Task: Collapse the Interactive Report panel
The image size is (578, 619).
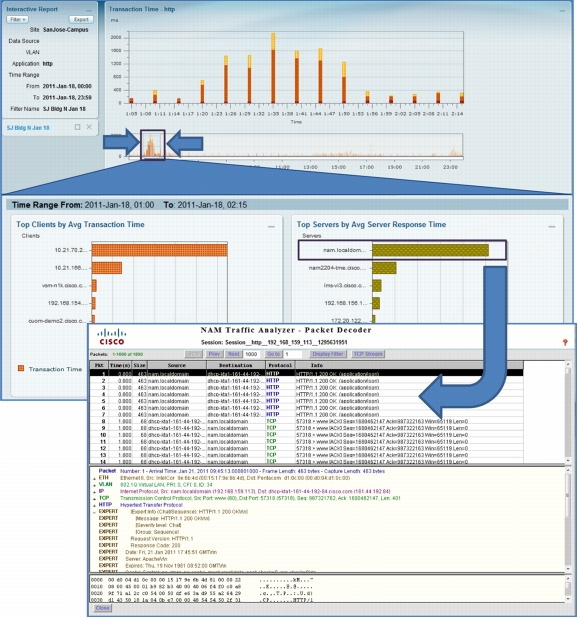Action: point(89,9)
